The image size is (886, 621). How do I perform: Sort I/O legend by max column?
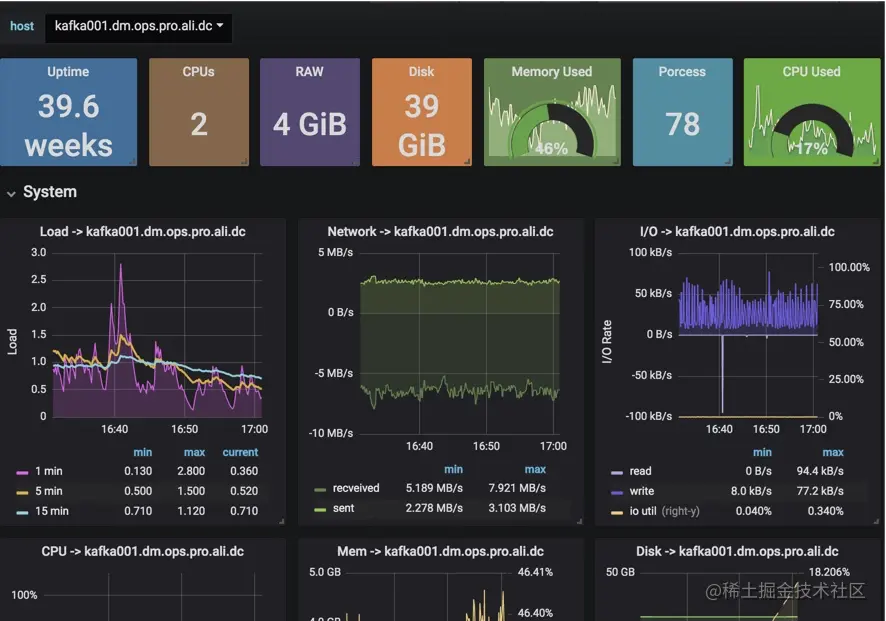point(833,452)
